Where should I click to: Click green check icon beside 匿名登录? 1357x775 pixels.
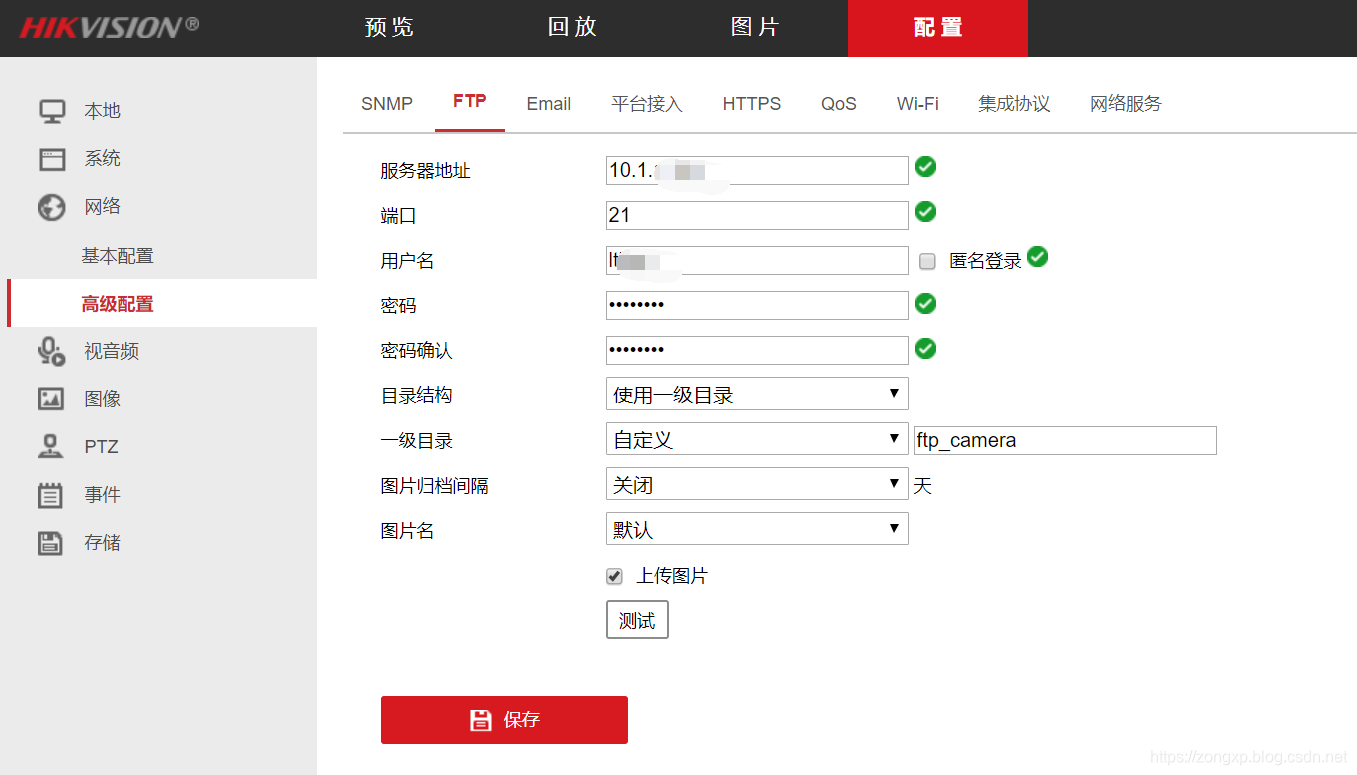coord(1038,257)
